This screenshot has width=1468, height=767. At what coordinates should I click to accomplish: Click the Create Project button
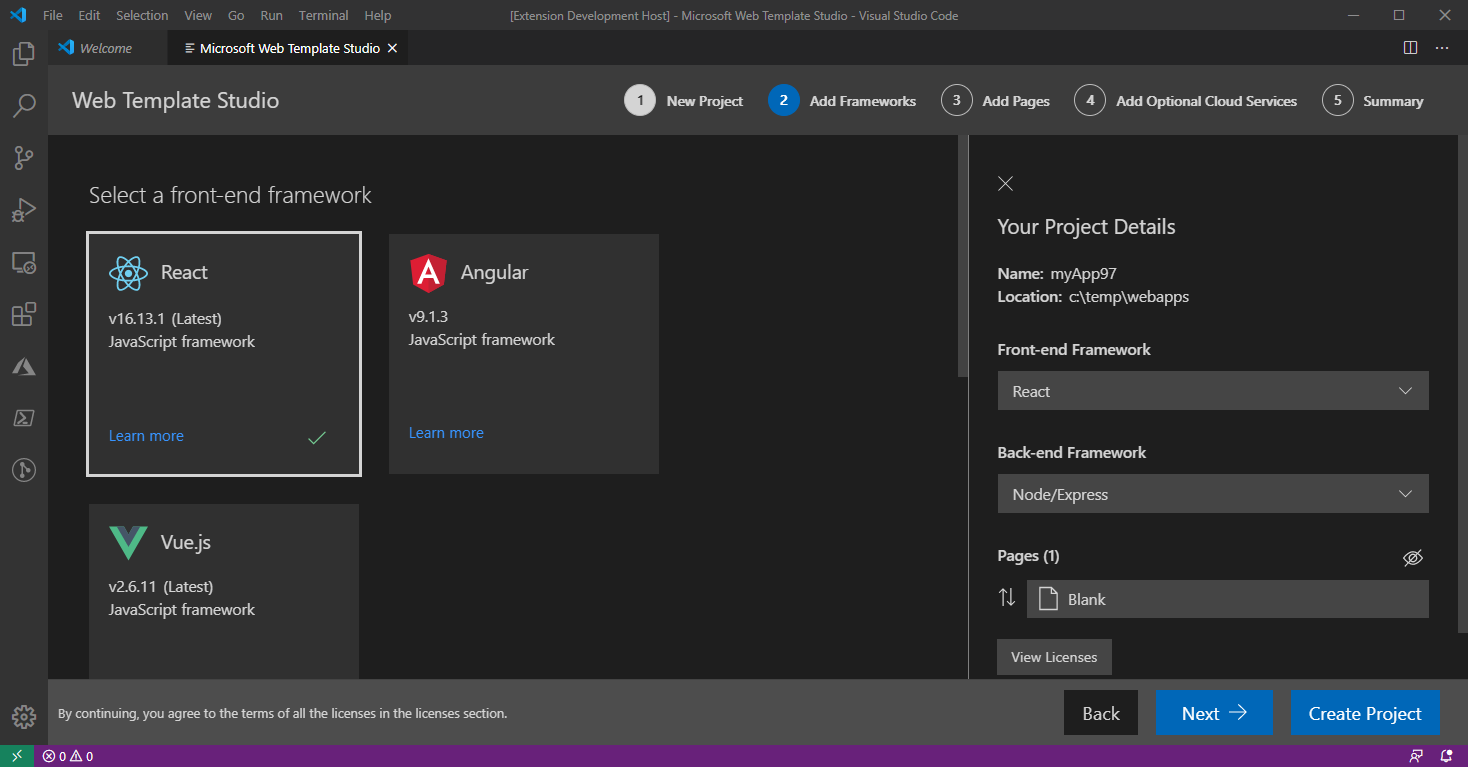[x=1365, y=713]
